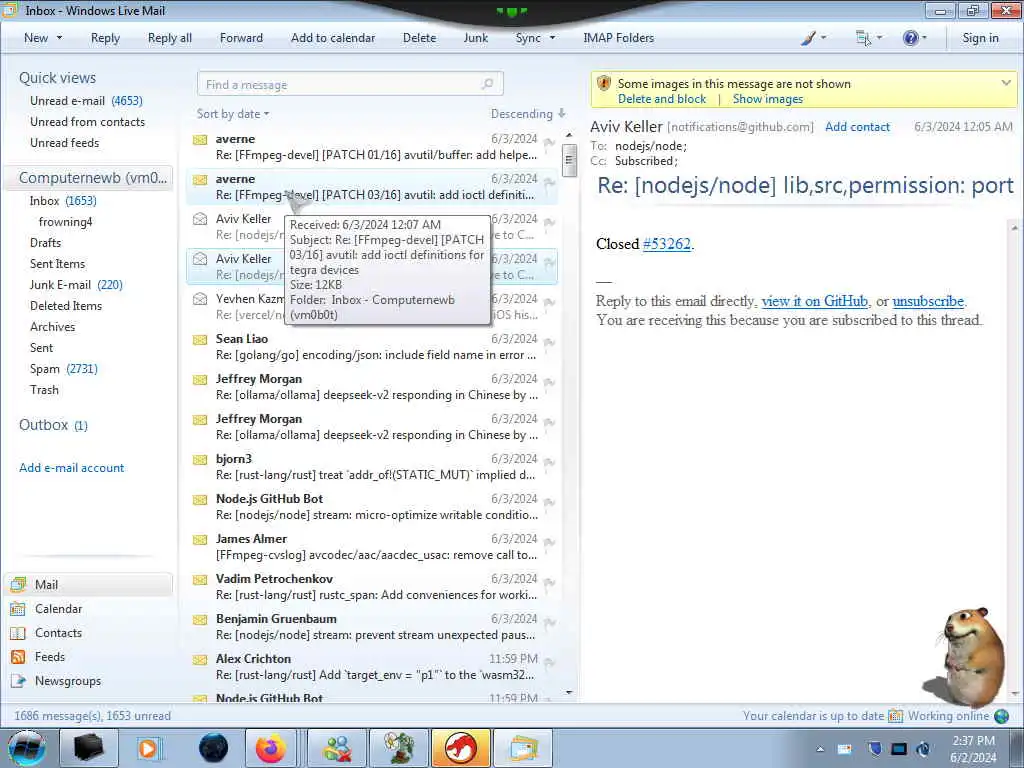This screenshot has height=768, width=1024.
Task: Expand the Outbox section
Action: pos(53,425)
